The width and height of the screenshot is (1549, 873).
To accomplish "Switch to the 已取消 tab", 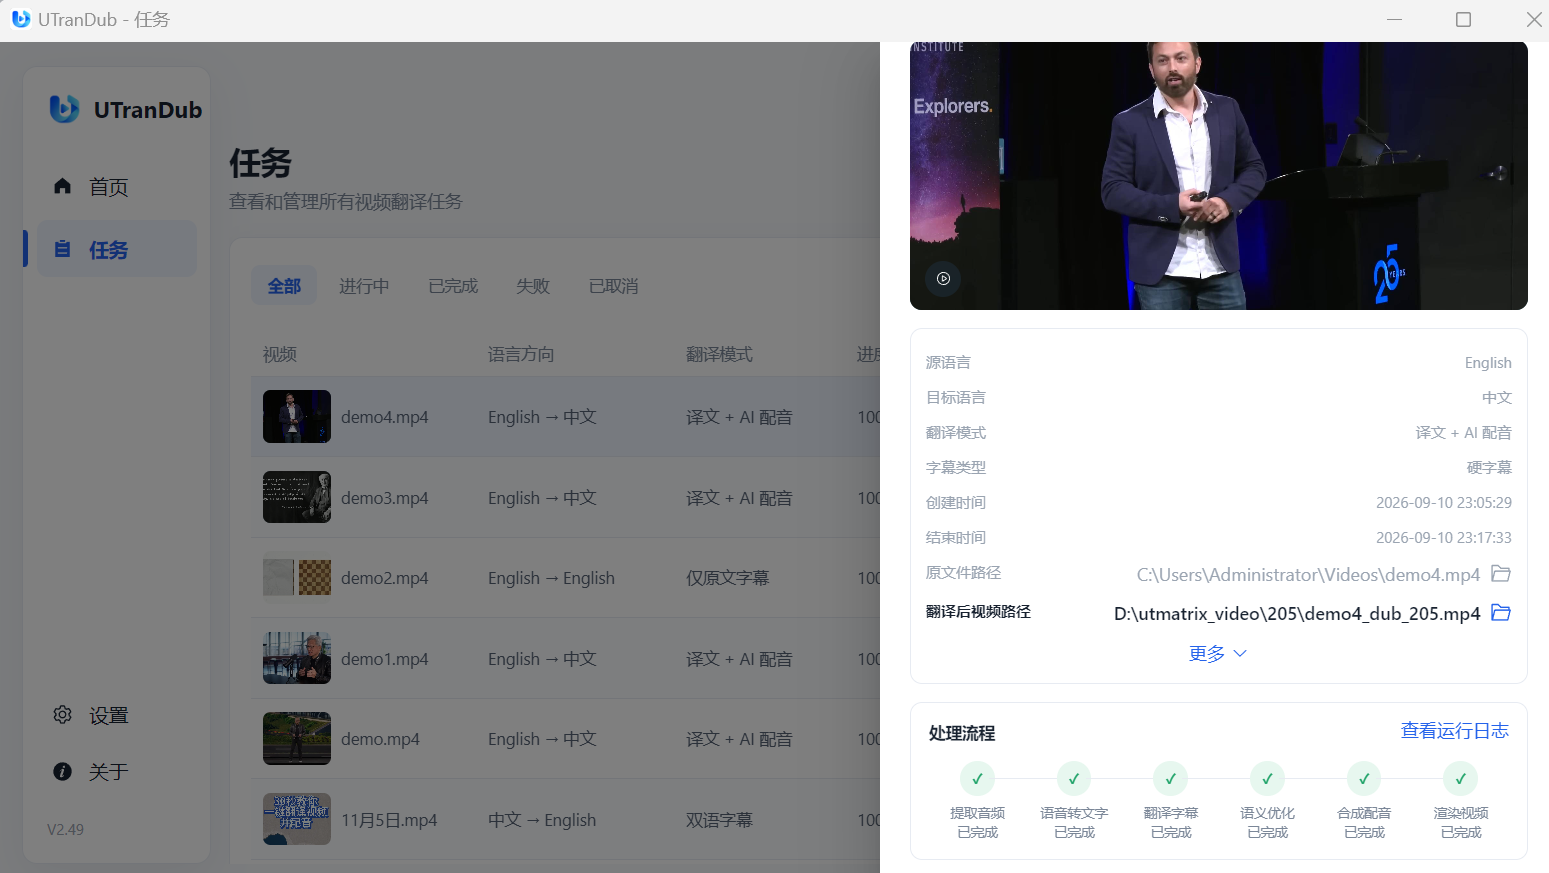I will click(613, 286).
